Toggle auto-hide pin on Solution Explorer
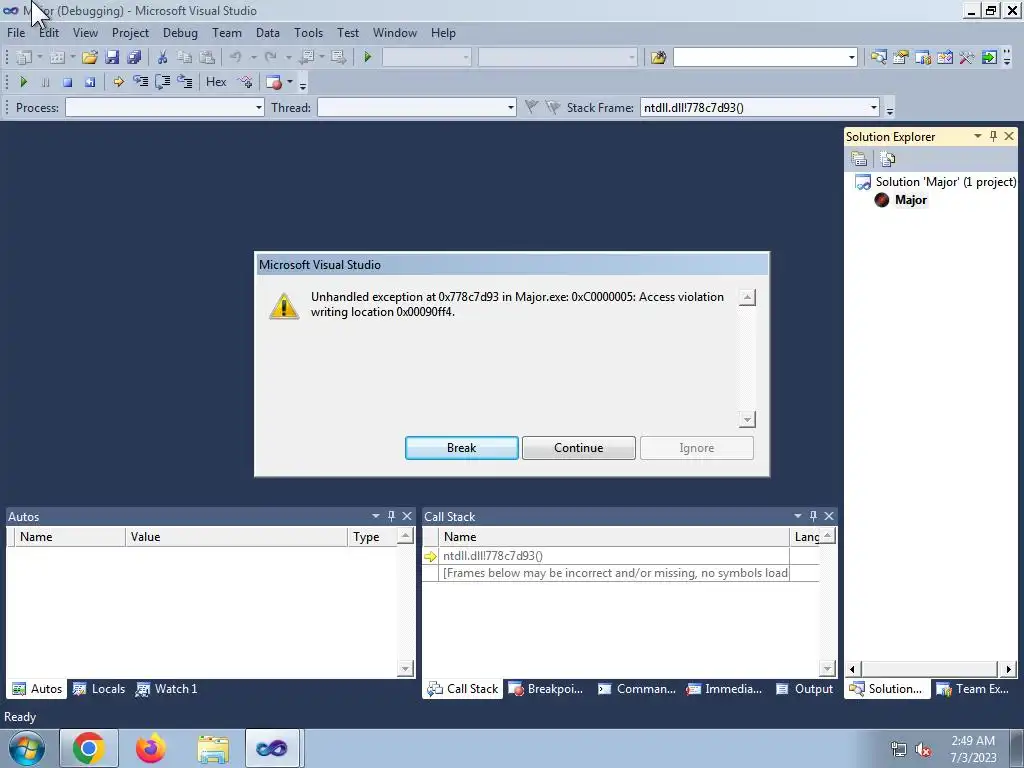Viewport: 1024px width, 768px height. point(993,136)
